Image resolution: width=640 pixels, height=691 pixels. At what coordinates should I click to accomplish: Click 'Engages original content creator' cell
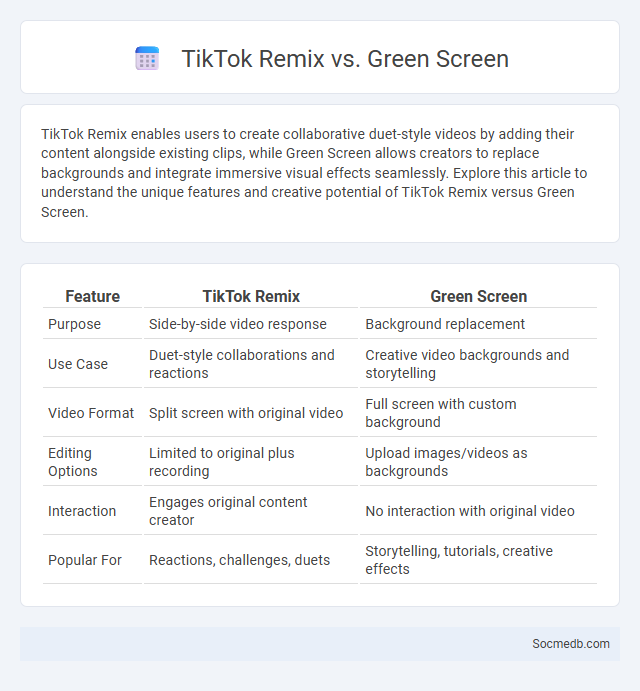tap(228, 511)
